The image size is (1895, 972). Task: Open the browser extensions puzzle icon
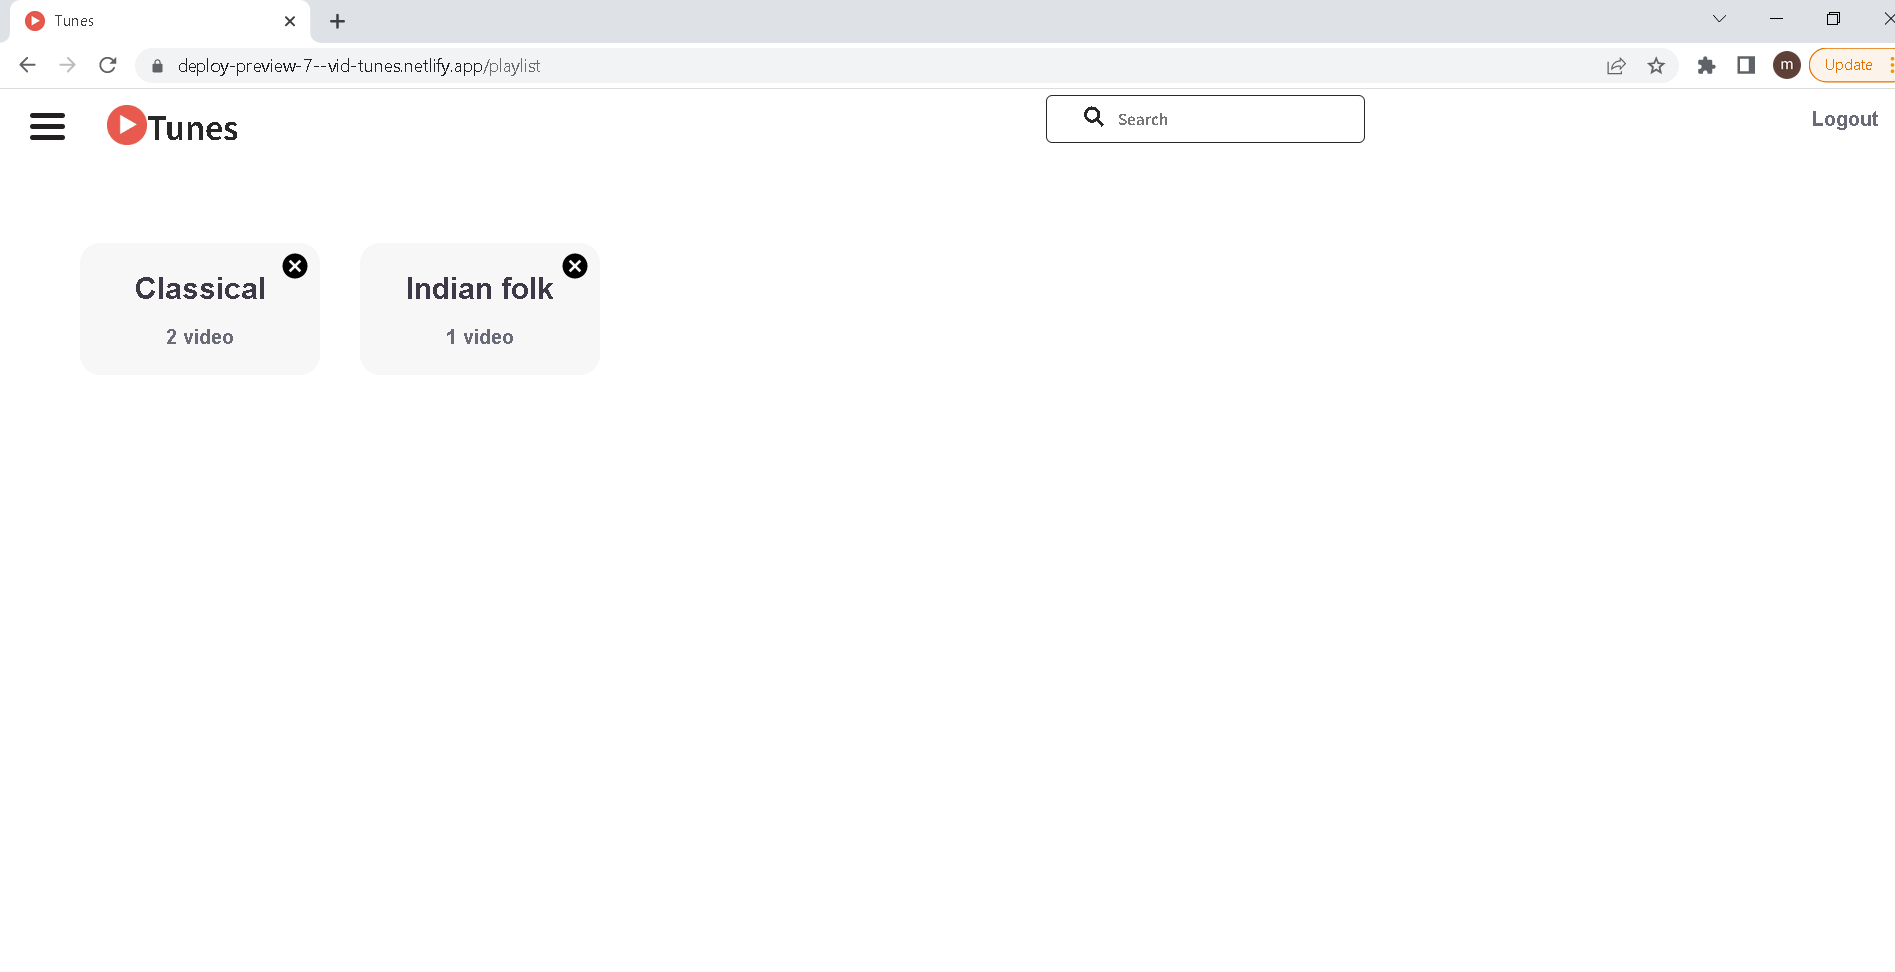point(1706,65)
